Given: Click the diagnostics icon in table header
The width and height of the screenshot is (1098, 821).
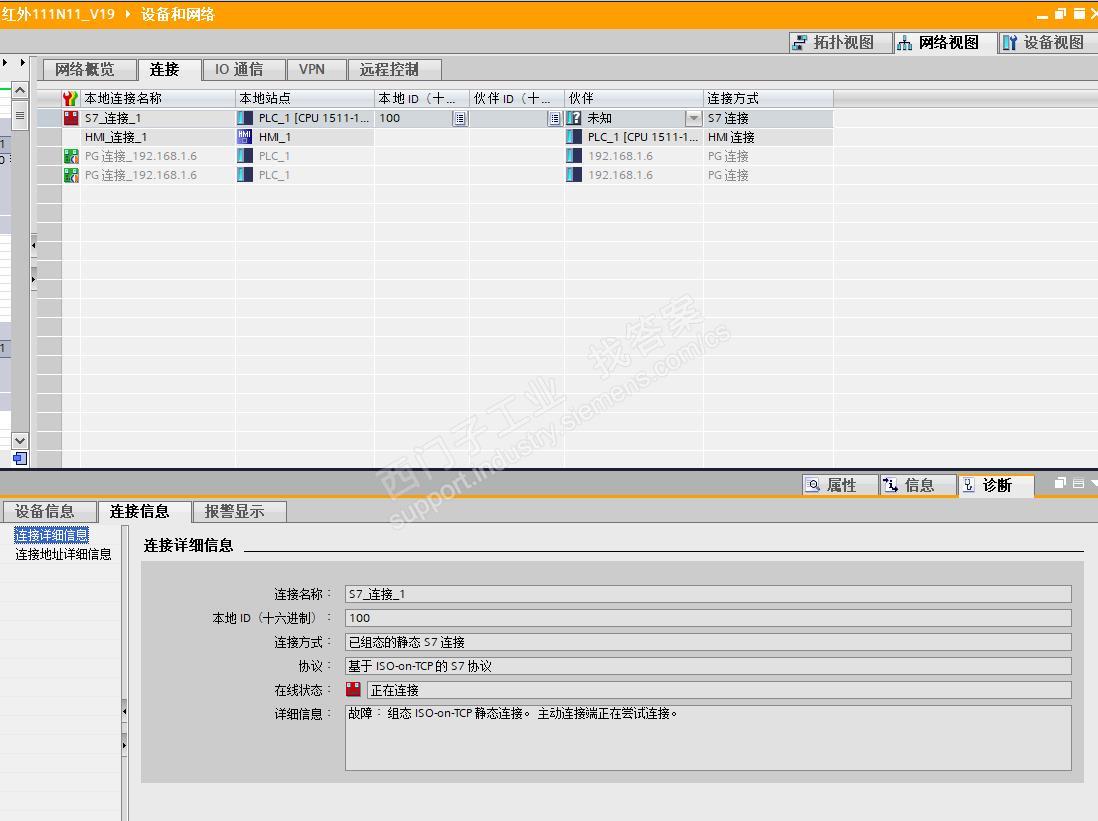Looking at the screenshot, I should (x=70, y=98).
